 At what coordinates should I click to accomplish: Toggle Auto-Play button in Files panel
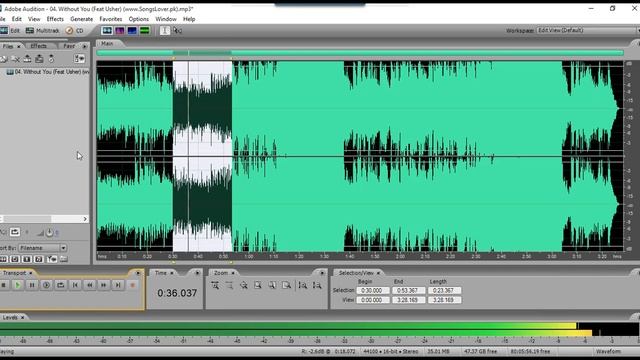(x=2, y=232)
